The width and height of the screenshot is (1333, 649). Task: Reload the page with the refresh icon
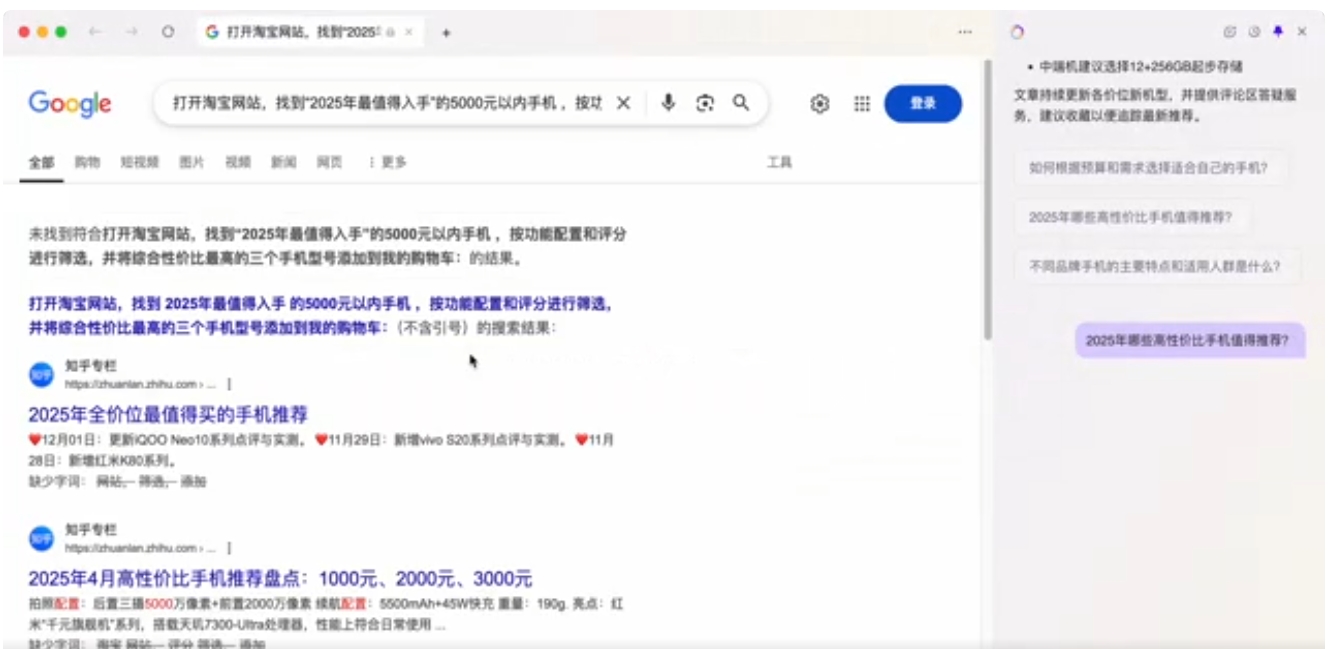click(x=168, y=32)
